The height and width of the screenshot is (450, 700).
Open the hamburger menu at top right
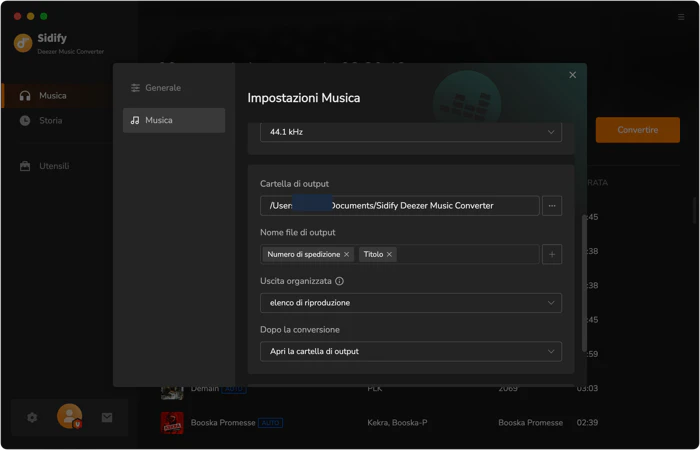click(x=681, y=17)
